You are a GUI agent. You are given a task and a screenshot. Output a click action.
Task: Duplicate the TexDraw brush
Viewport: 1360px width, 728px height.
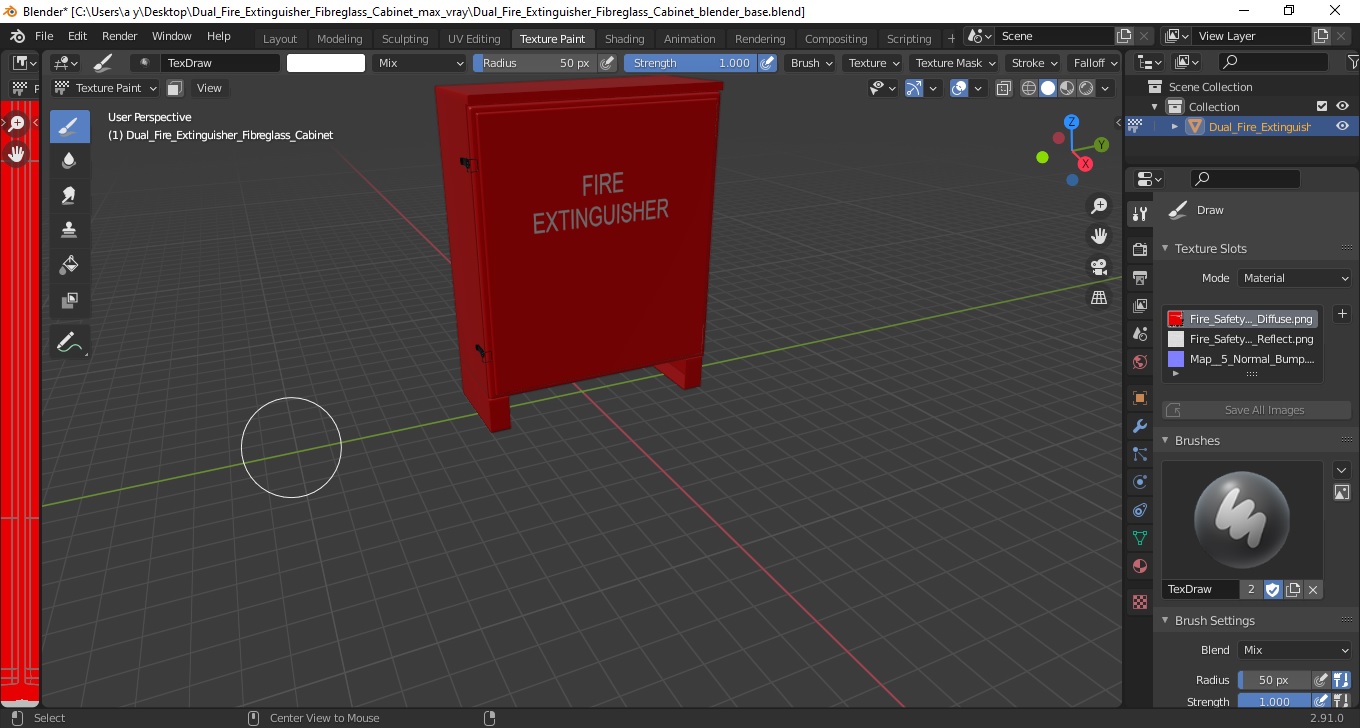coord(1293,589)
